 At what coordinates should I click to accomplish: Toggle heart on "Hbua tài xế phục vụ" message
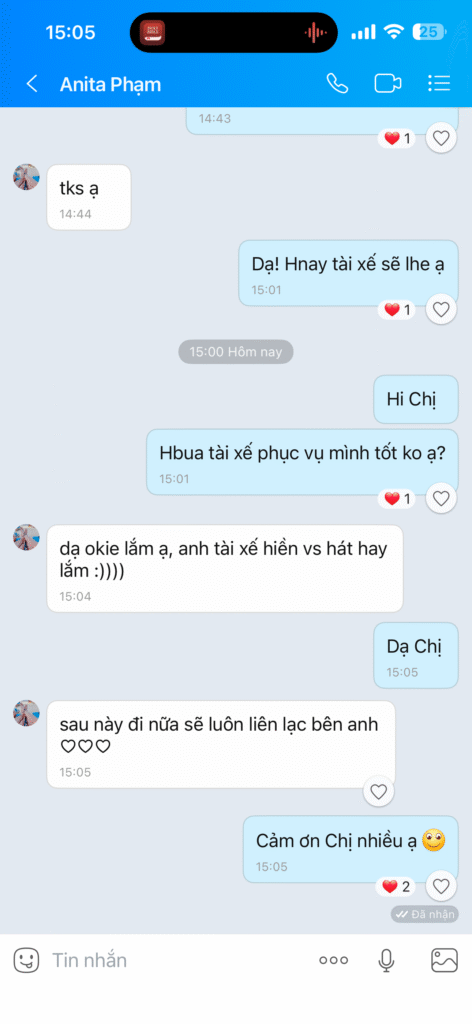[x=441, y=499]
